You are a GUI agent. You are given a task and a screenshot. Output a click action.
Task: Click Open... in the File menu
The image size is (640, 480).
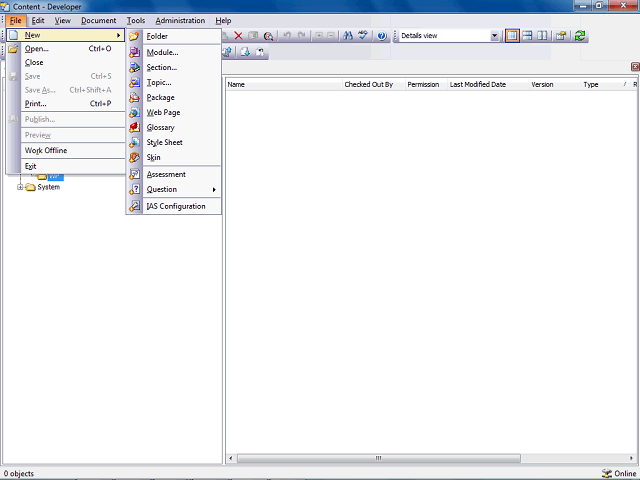[66, 49]
